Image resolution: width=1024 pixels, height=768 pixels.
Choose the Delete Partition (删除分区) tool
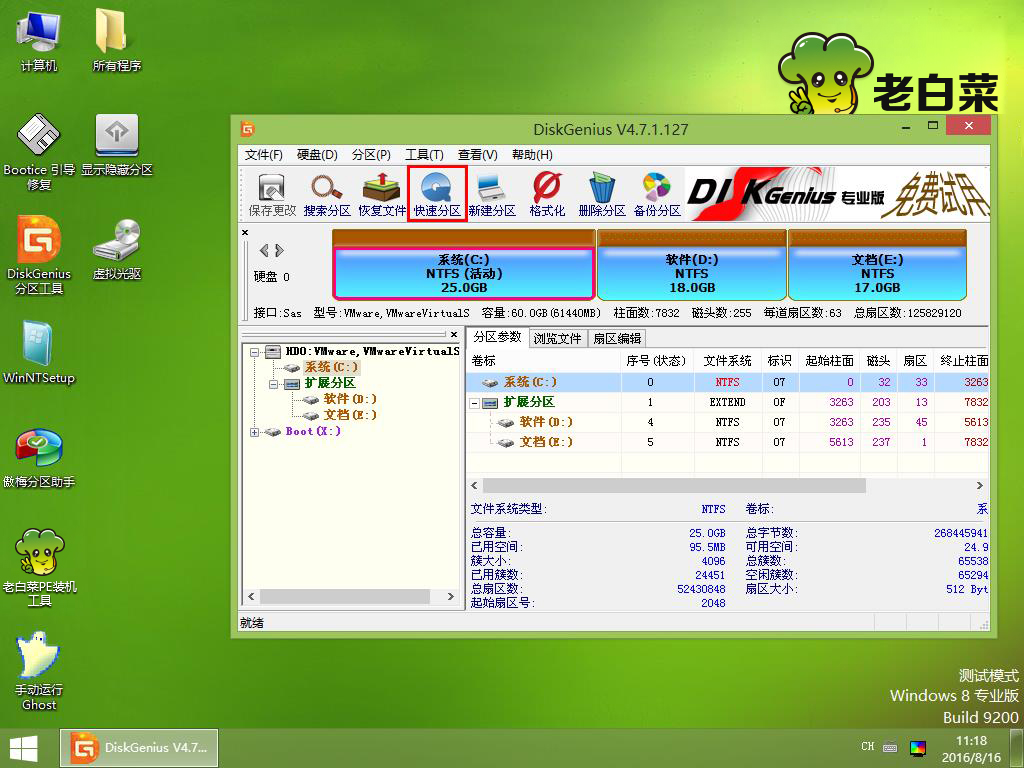coord(601,194)
